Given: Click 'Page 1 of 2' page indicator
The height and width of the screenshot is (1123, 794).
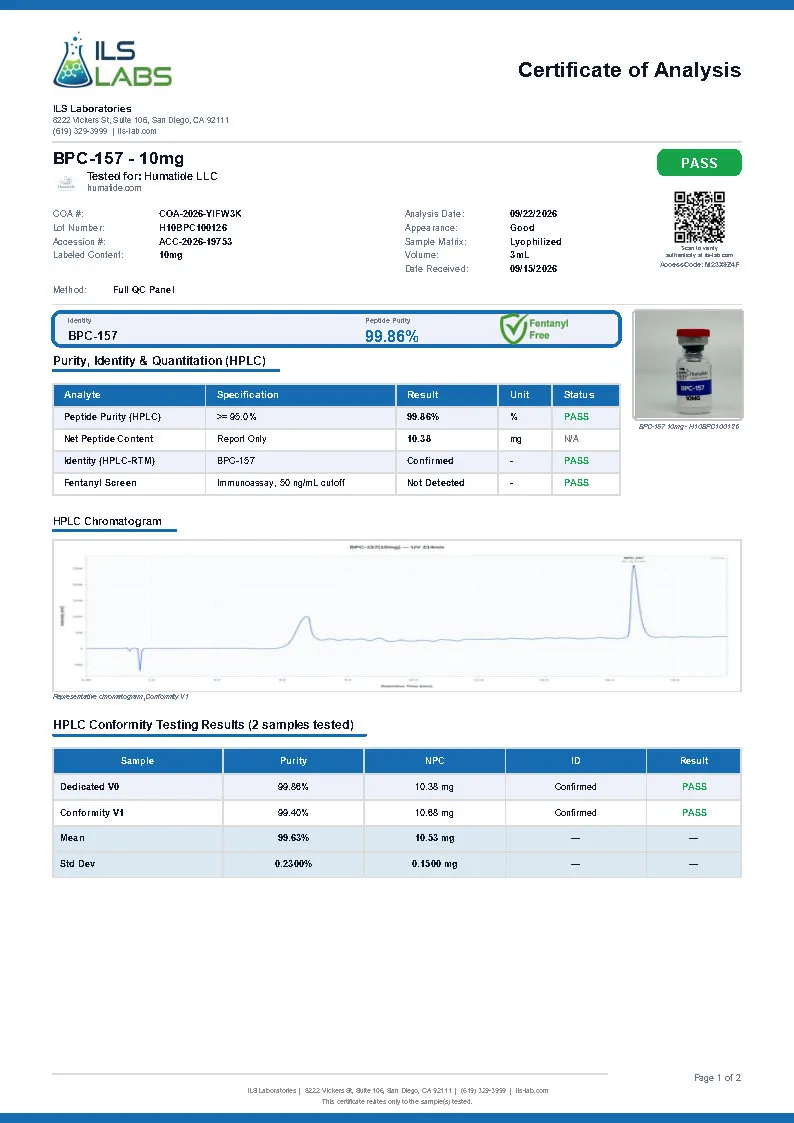Looking at the screenshot, I should [717, 1078].
